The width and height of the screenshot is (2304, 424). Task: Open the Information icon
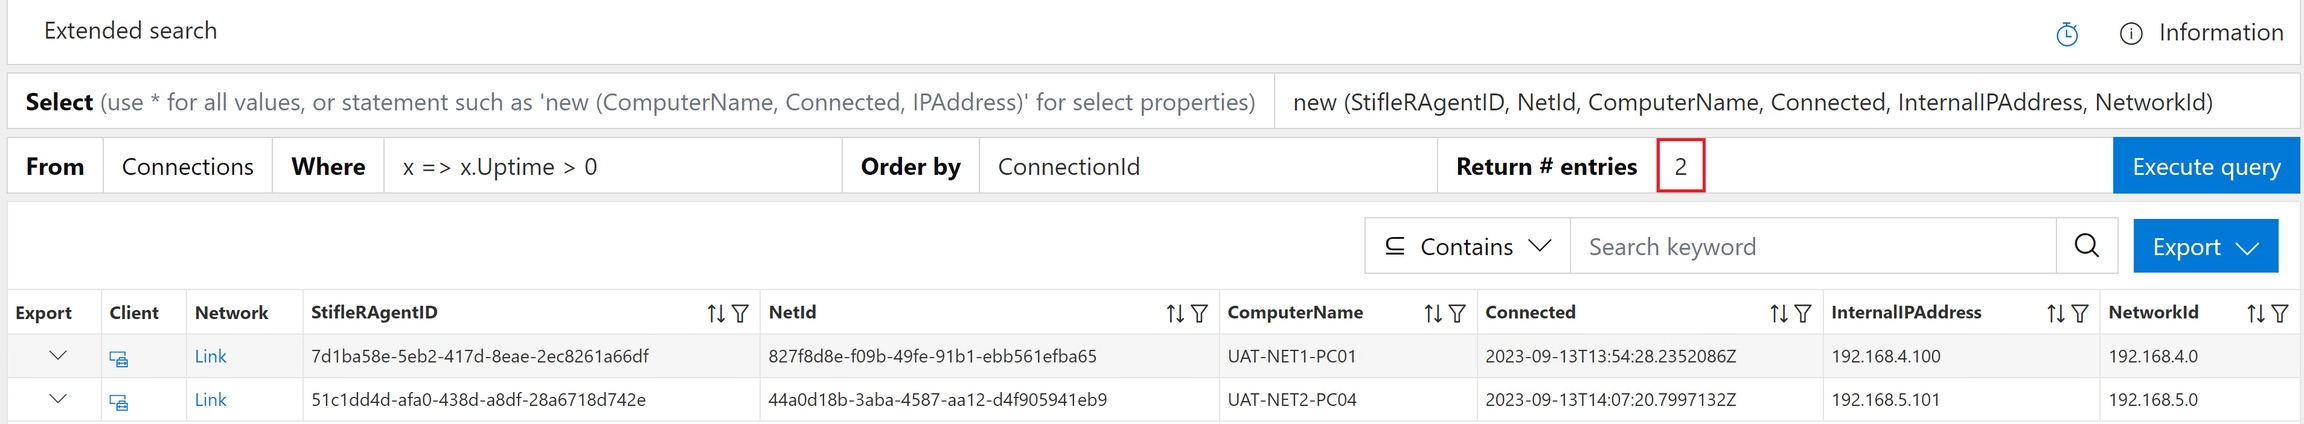2131,34
